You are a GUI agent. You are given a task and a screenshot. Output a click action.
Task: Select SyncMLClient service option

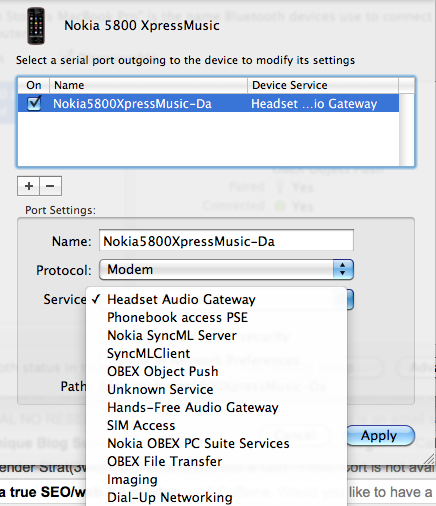[216, 353]
